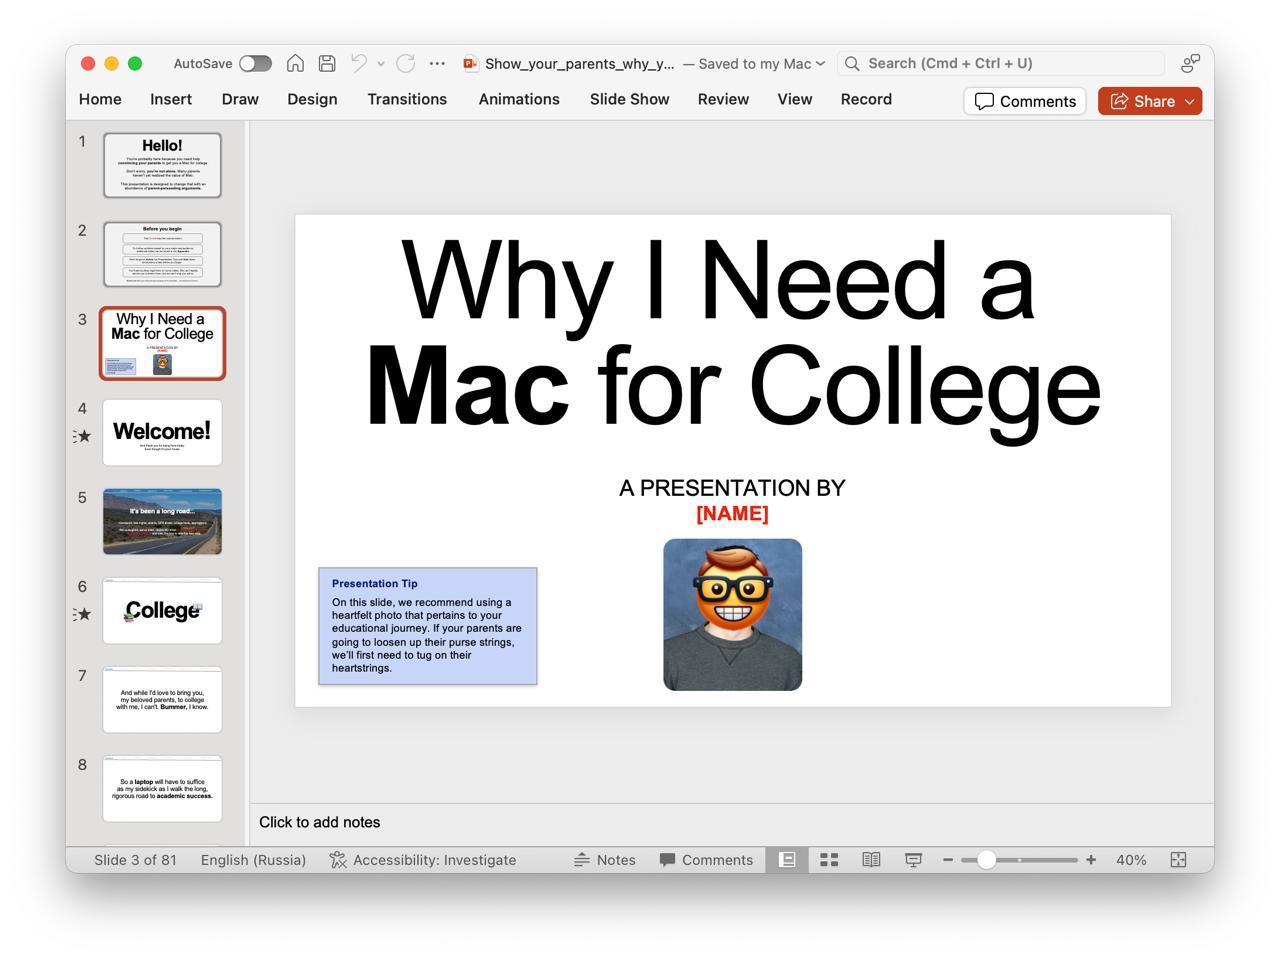Click the zoom slider handle
Viewport: 1280px width, 960px height.
coord(986,860)
